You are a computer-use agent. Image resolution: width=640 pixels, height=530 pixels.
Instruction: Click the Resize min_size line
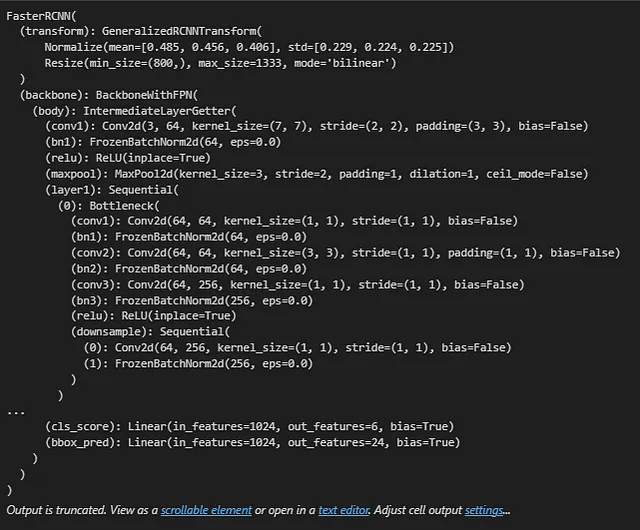[x=220, y=63]
